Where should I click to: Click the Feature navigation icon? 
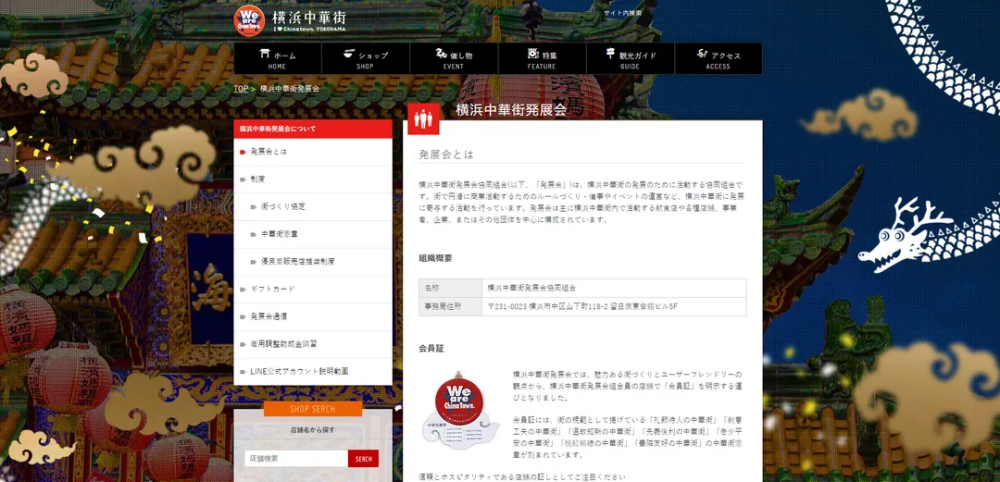coord(533,54)
